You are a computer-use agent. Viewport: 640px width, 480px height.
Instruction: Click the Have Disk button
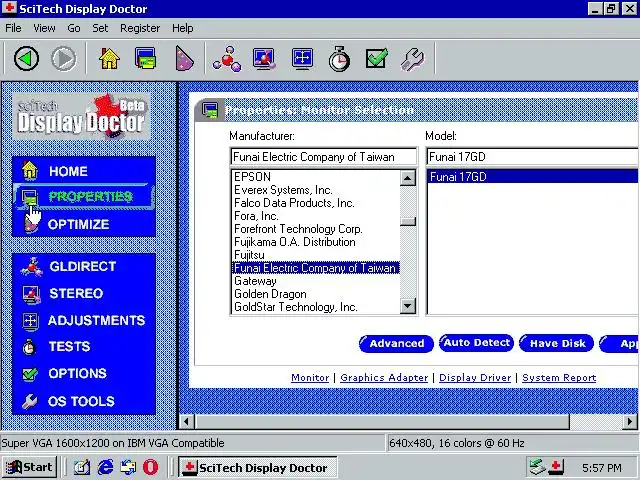[x=556, y=344]
